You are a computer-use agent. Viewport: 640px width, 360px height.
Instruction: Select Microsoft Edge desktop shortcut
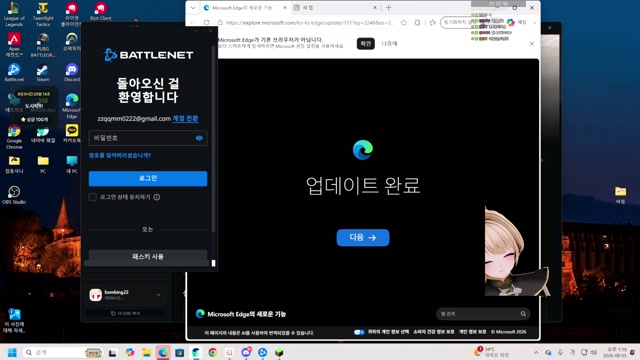tap(72, 105)
